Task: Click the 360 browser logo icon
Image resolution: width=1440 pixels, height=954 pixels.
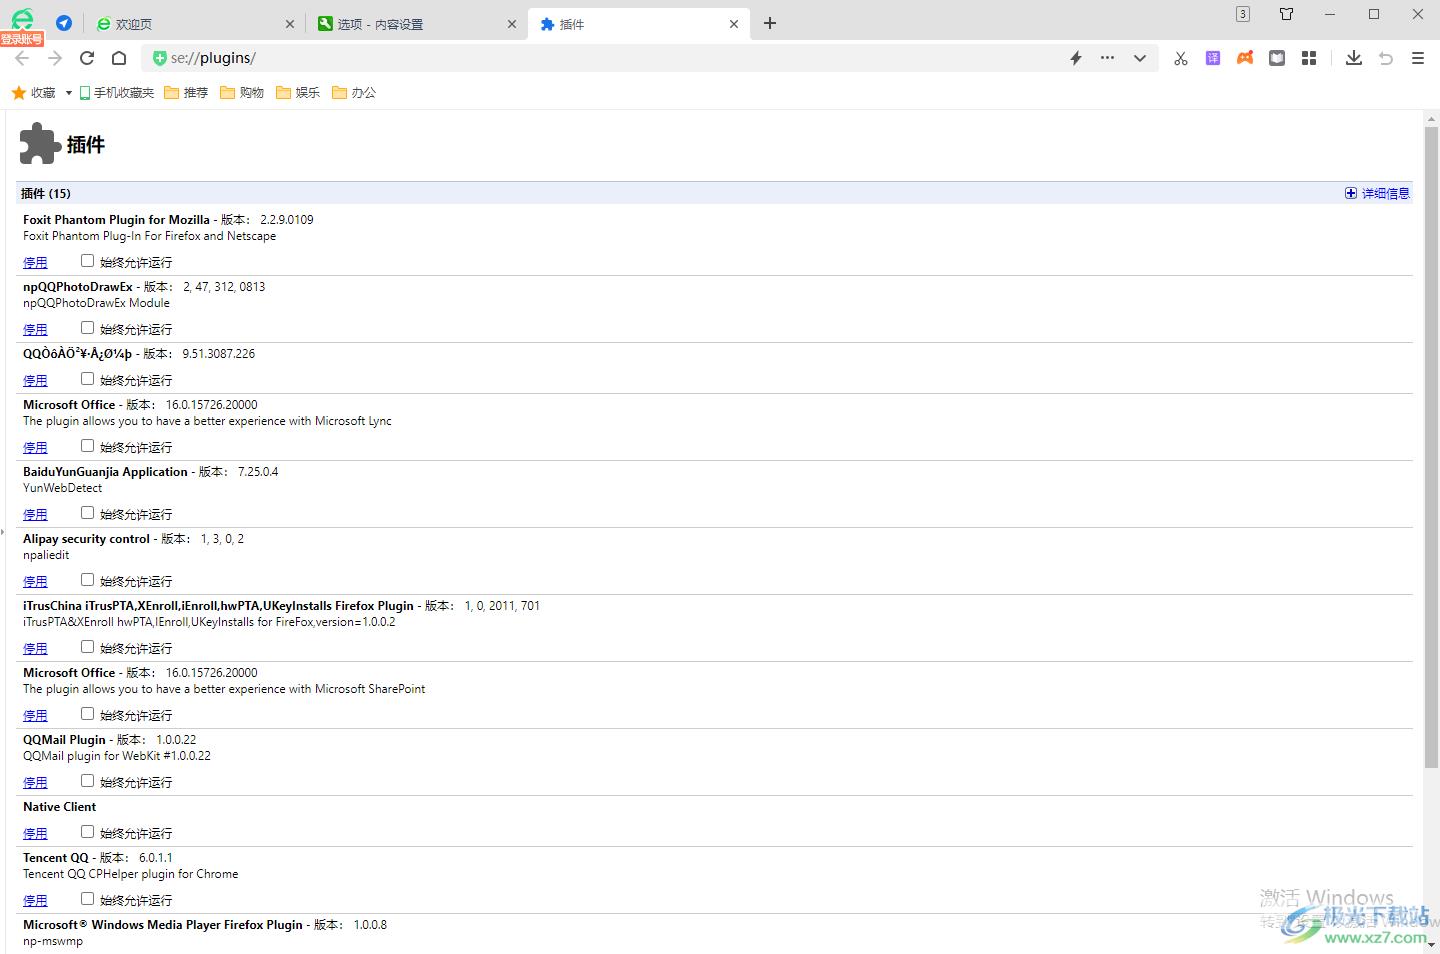Action: [22, 19]
